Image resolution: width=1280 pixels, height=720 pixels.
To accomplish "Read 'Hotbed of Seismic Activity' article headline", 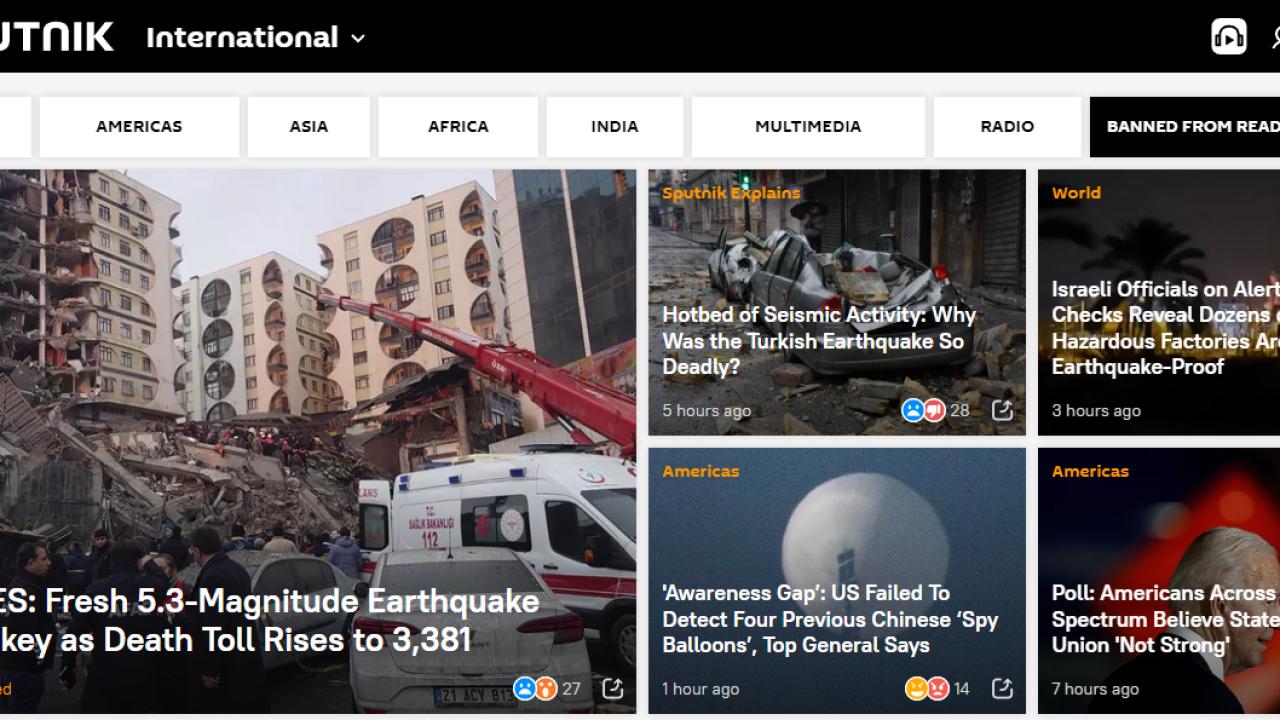I will (818, 341).
